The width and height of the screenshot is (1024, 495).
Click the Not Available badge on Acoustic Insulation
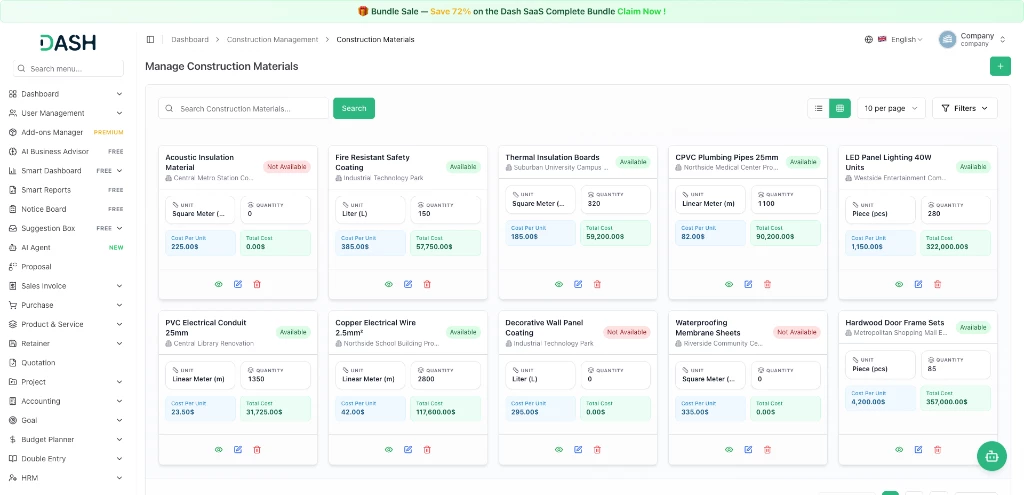287,167
